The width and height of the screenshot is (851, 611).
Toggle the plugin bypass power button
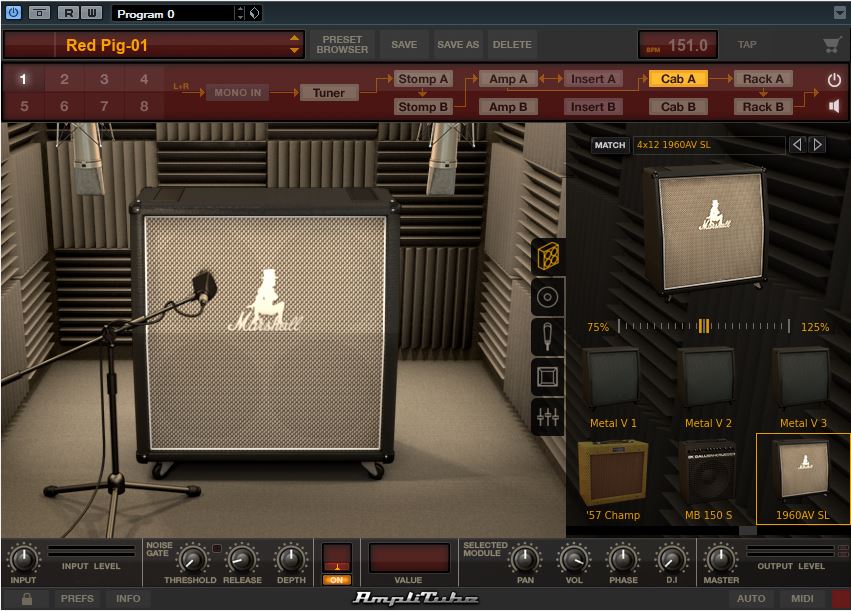13,13
